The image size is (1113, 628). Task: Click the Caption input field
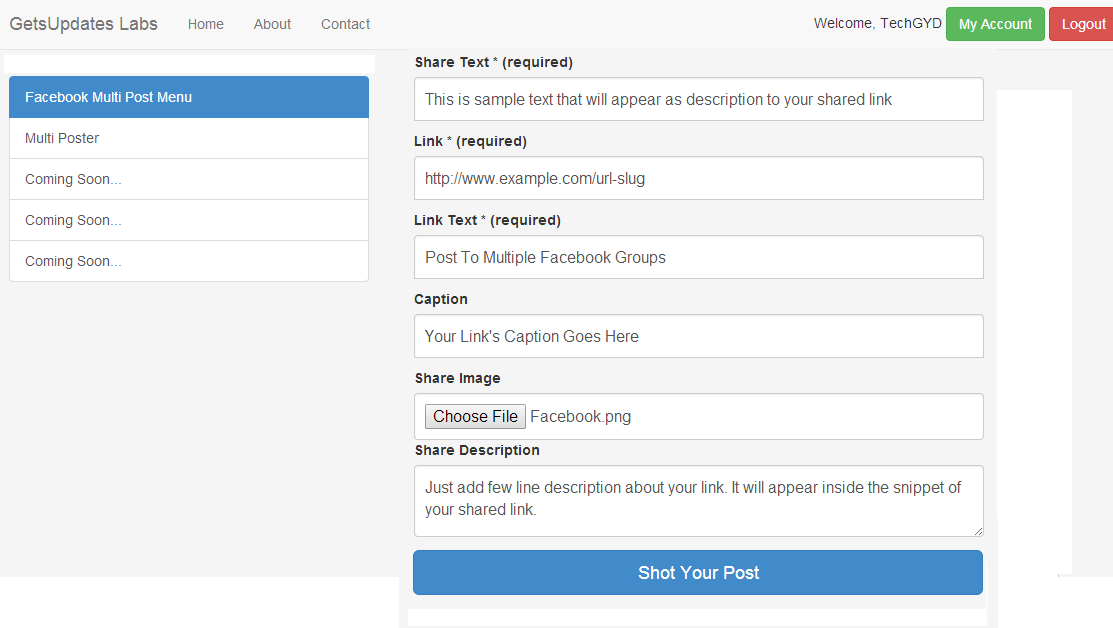click(x=698, y=336)
